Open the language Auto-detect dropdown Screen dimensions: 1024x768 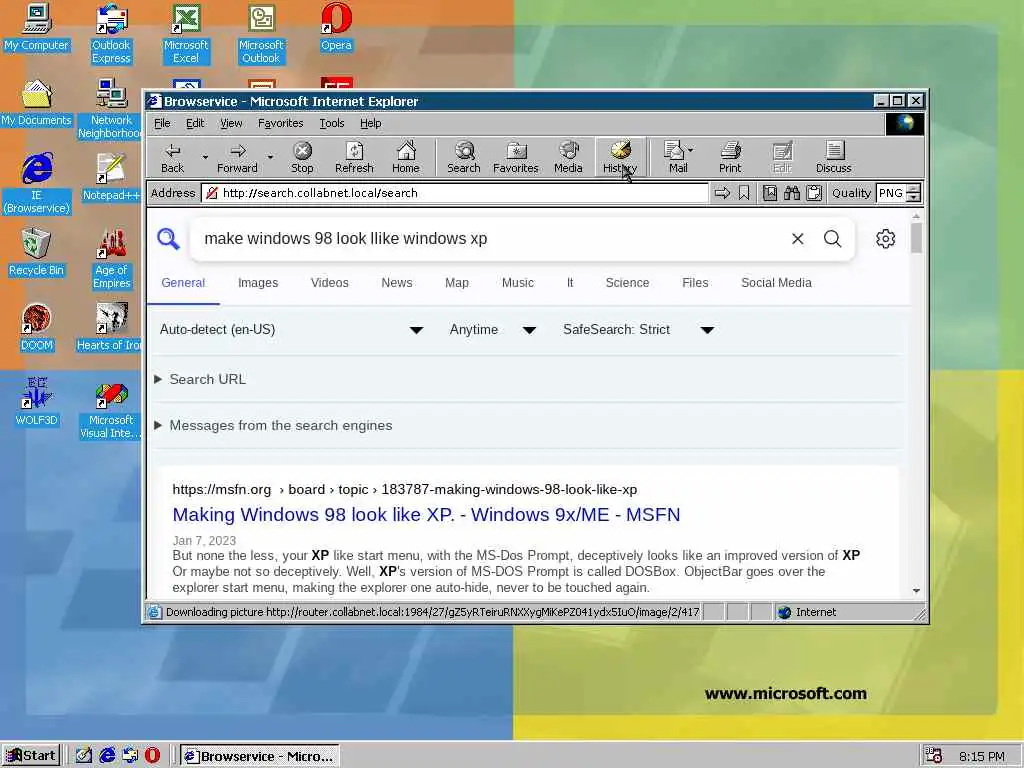291,330
